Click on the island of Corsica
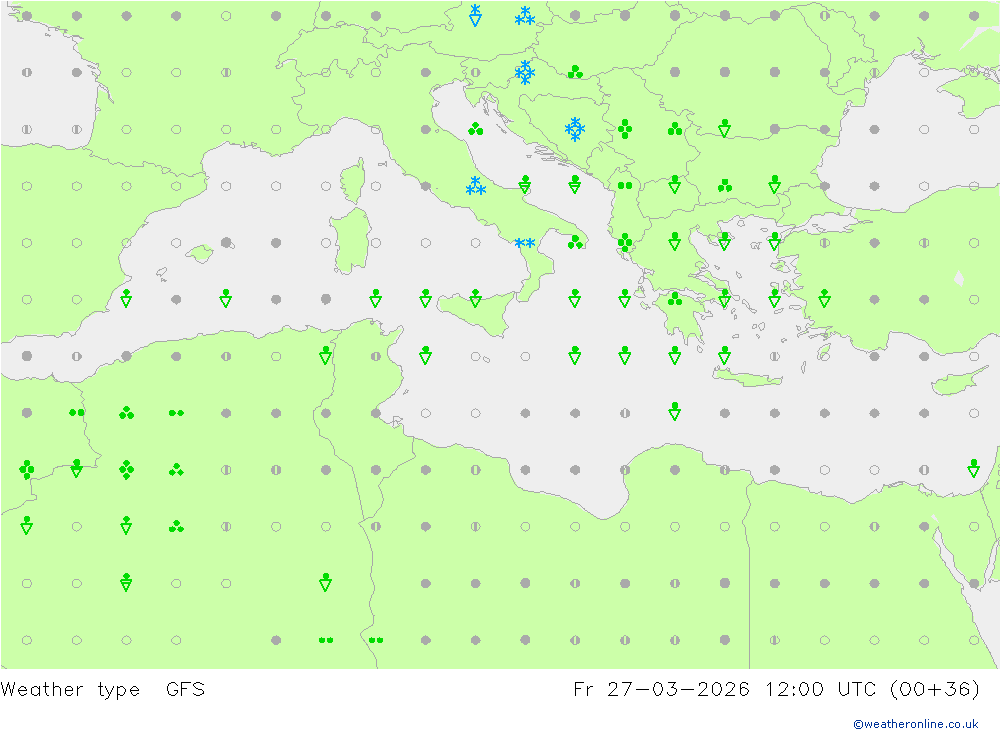The height and width of the screenshot is (733, 1000). [x=354, y=181]
